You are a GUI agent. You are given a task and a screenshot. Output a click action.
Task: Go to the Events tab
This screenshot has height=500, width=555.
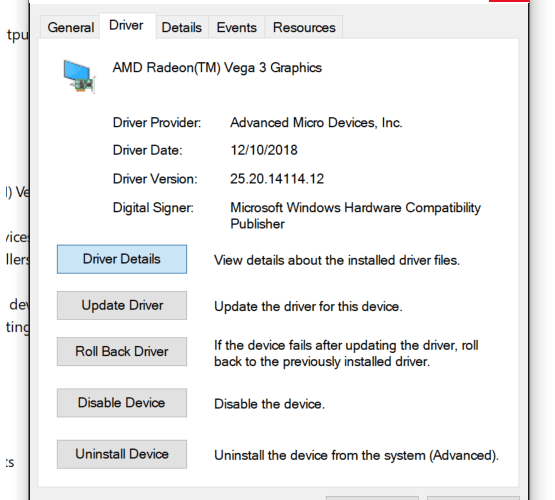pyautogui.click(x=236, y=27)
